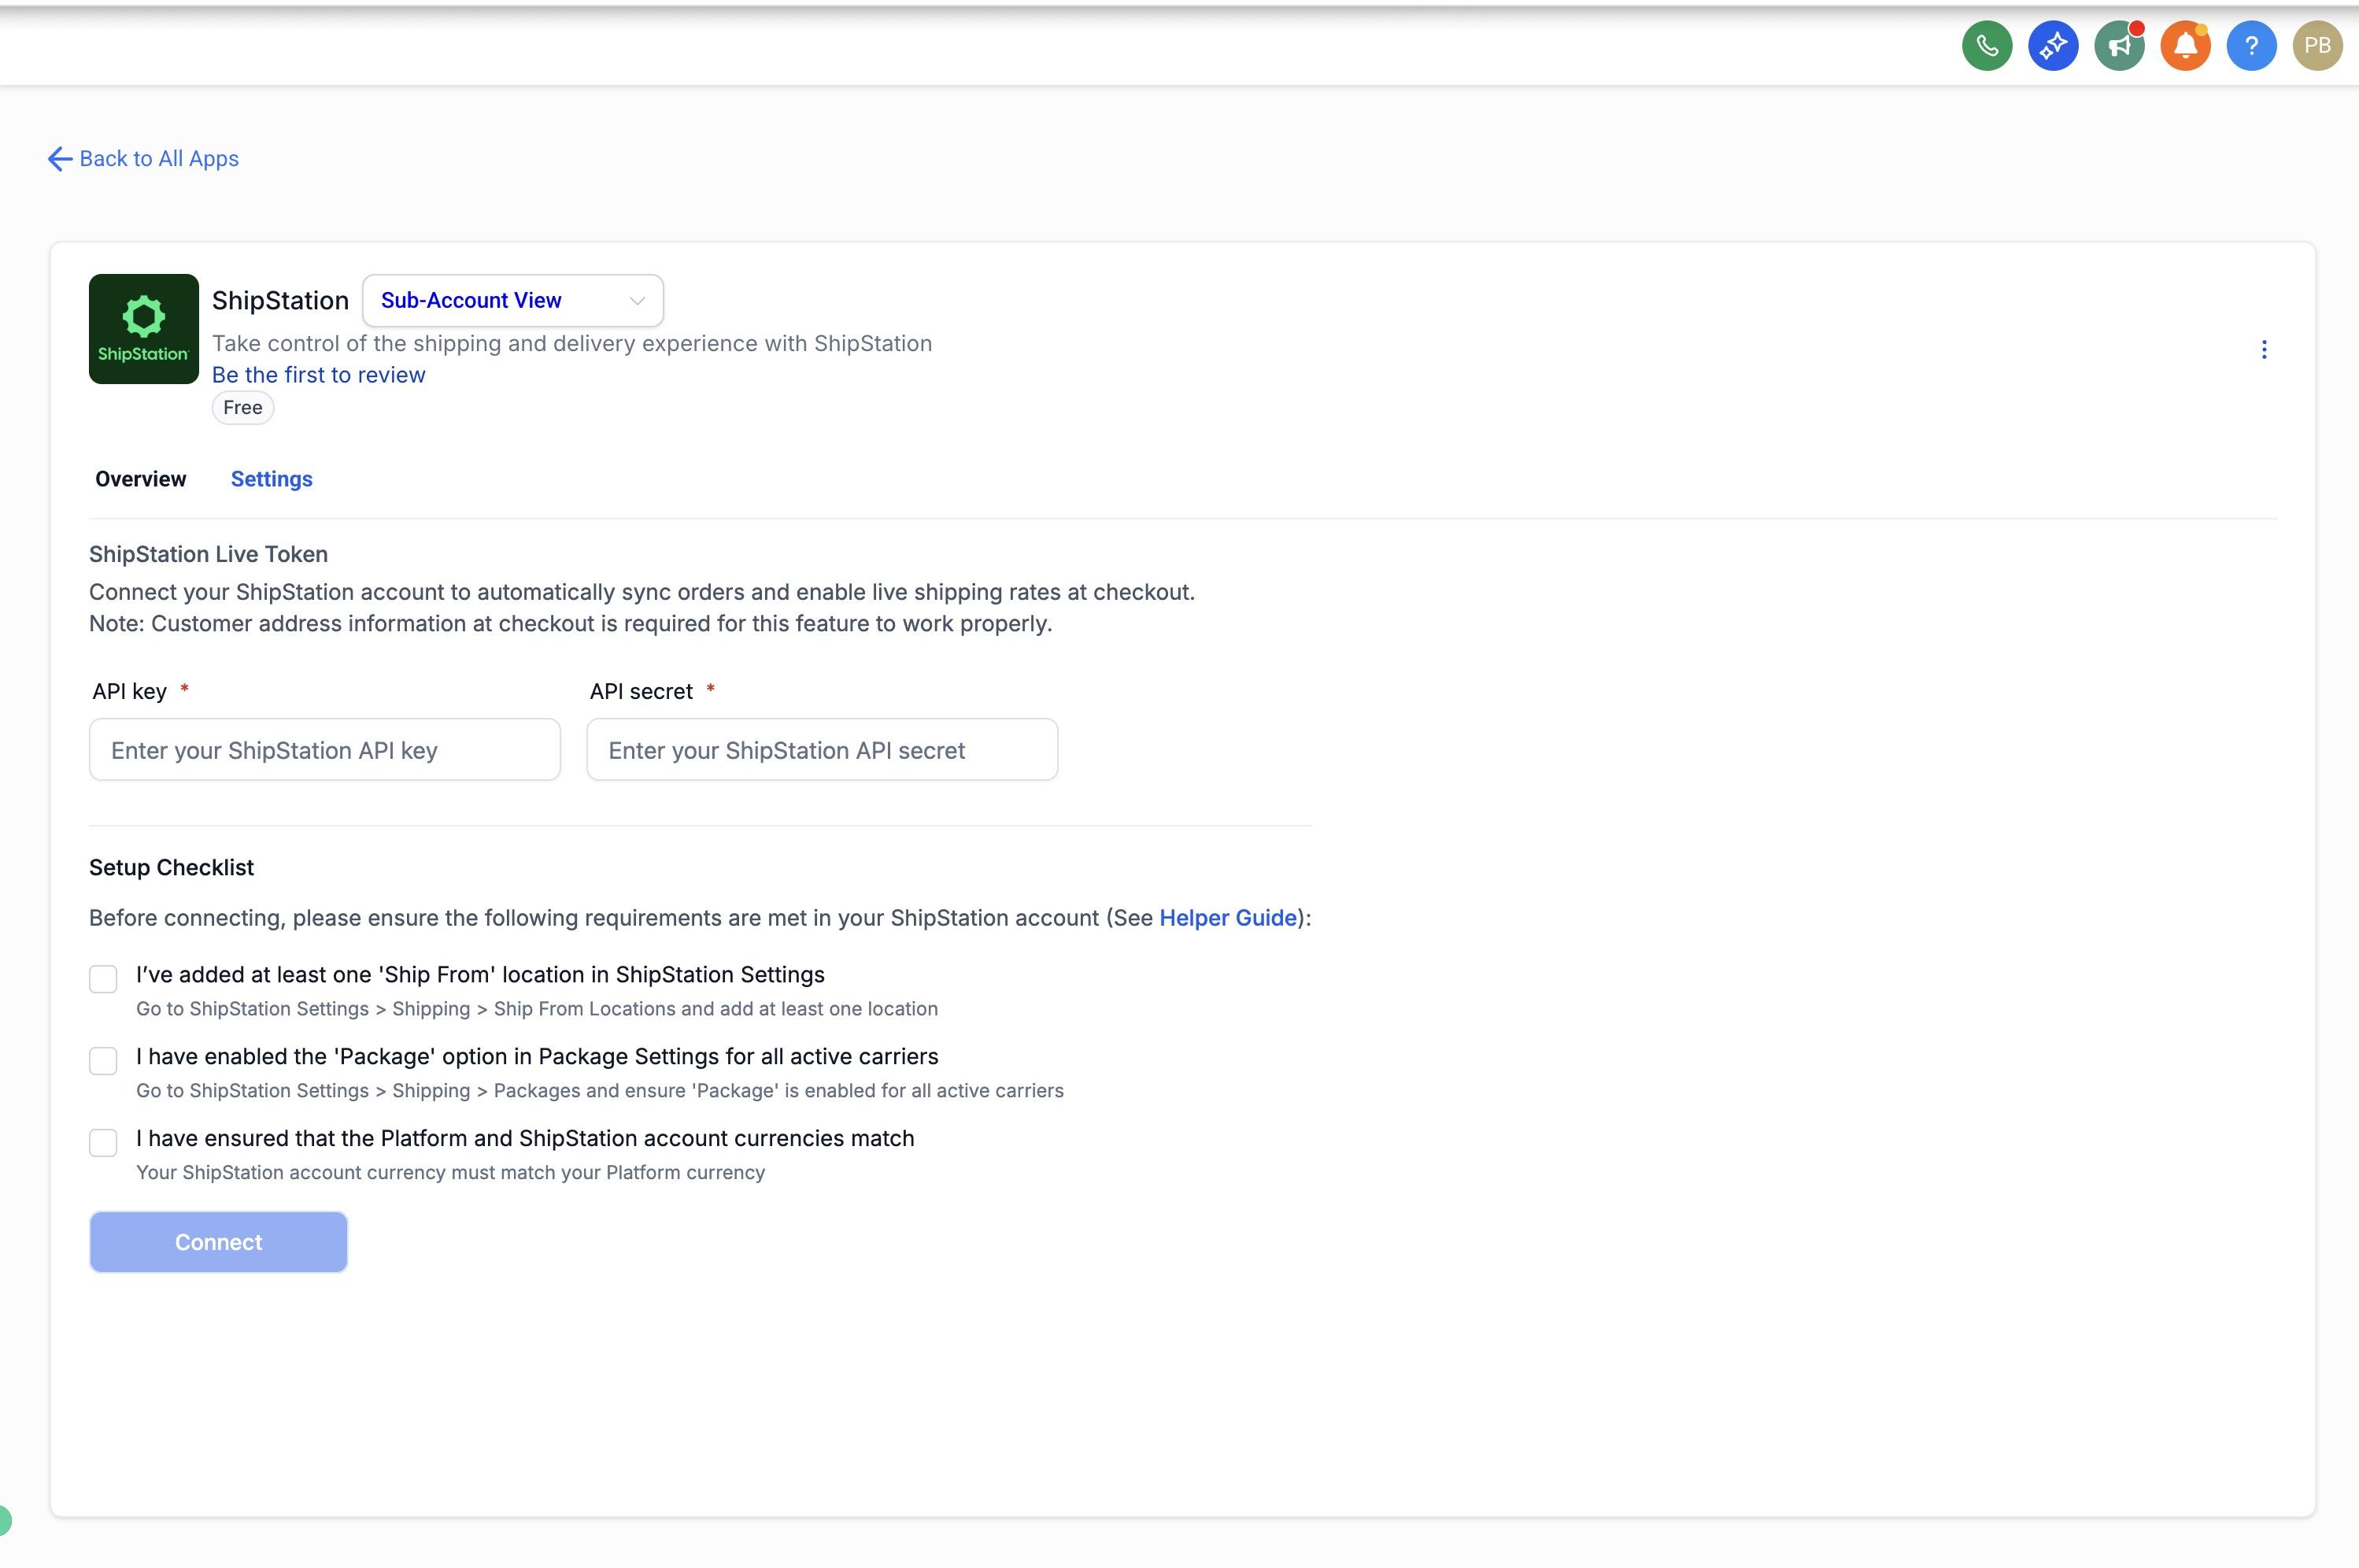Focus the ShipStation API key field

(x=325, y=750)
